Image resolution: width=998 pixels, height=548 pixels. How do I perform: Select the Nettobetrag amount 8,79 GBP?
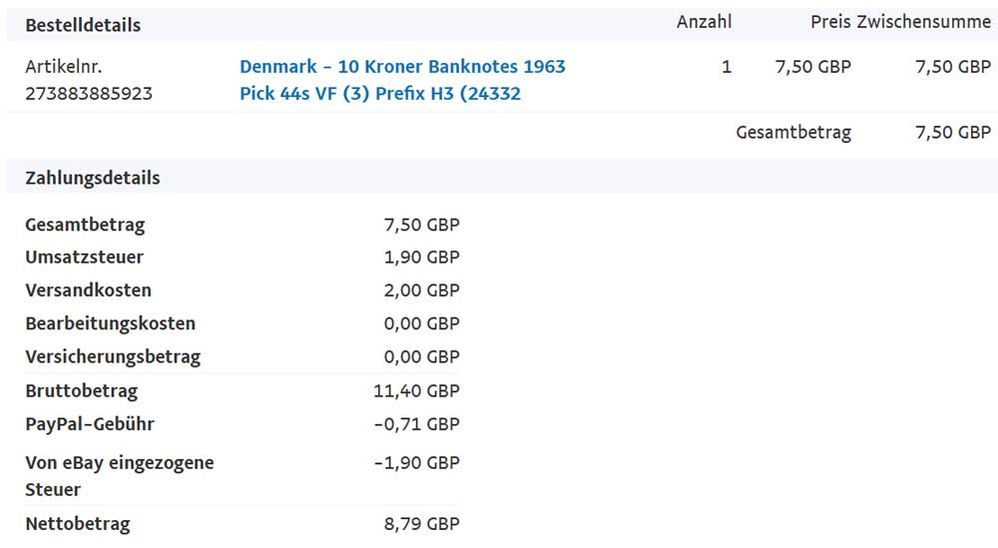click(422, 524)
